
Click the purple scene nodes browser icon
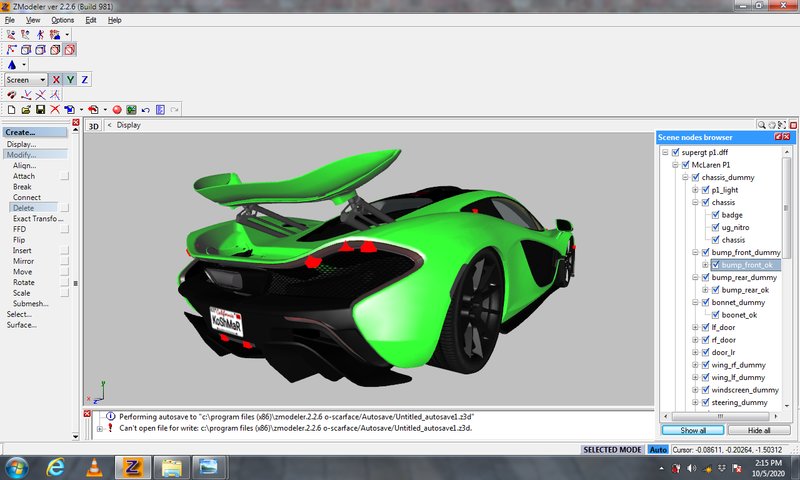[160, 109]
